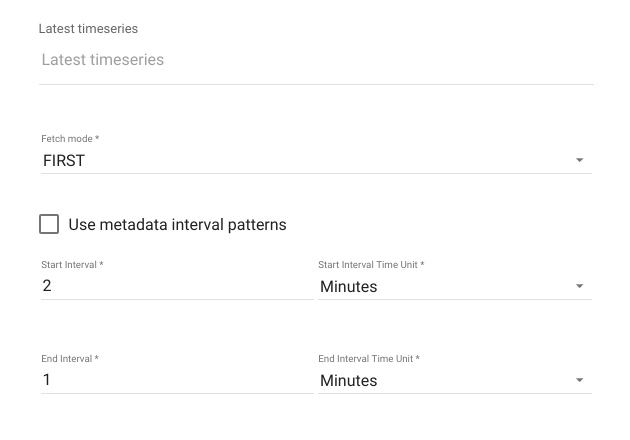Click the 'End Interval Time Unit *' label
This screenshot has height=440, width=630.
369,359
